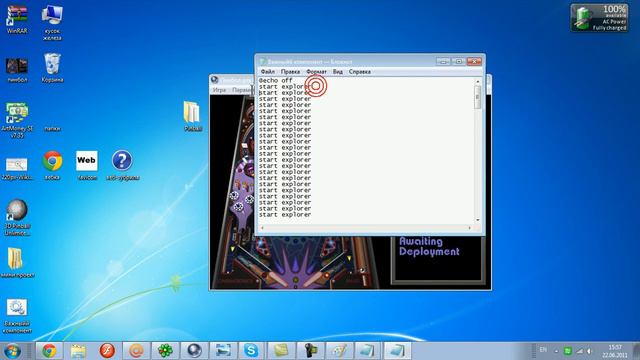This screenshot has height=360, width=640.
Task: Click the network icon in system tray
Action: [579, 351]
